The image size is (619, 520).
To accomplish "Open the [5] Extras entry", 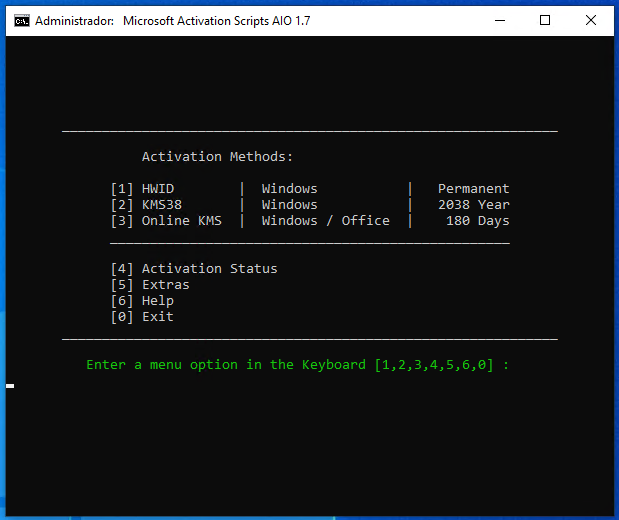I will pyautogui.click(x=150, y=285).
